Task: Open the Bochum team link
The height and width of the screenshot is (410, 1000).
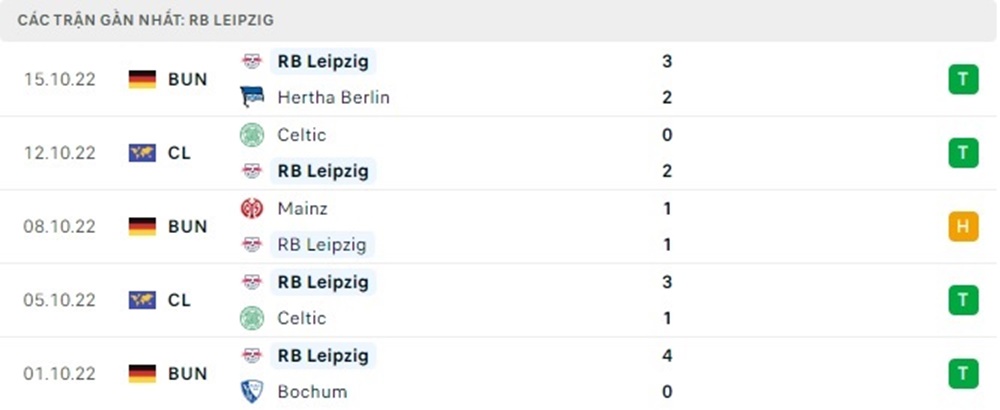Action: point(312,391)
